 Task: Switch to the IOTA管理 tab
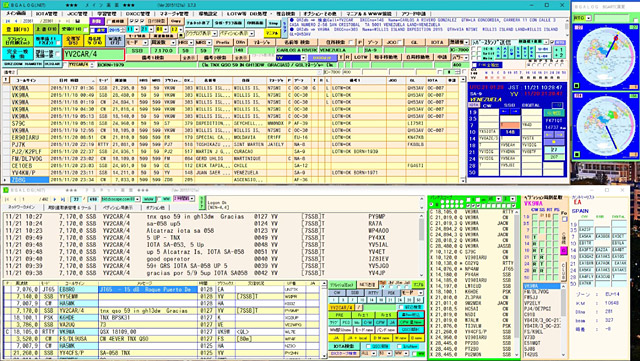pos(47,13)
